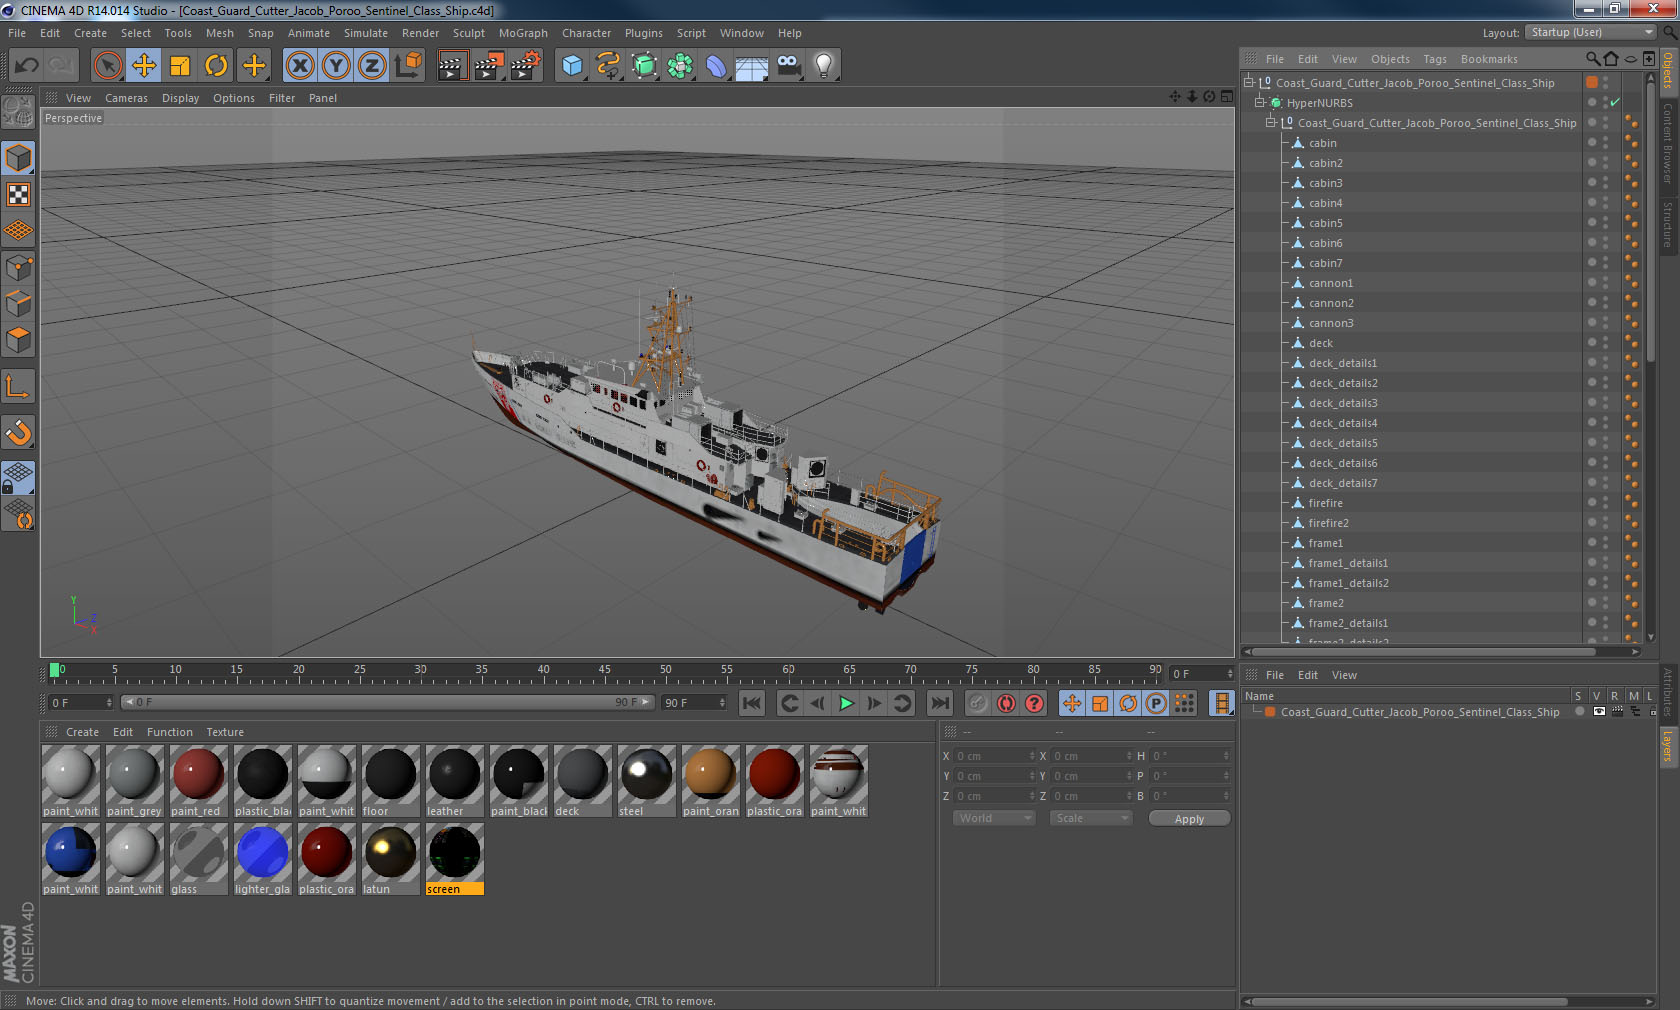Collapse the nested Coast_Guard_Cutter group
This screenshot has height=1010, width=1680.
point(1271,123)
